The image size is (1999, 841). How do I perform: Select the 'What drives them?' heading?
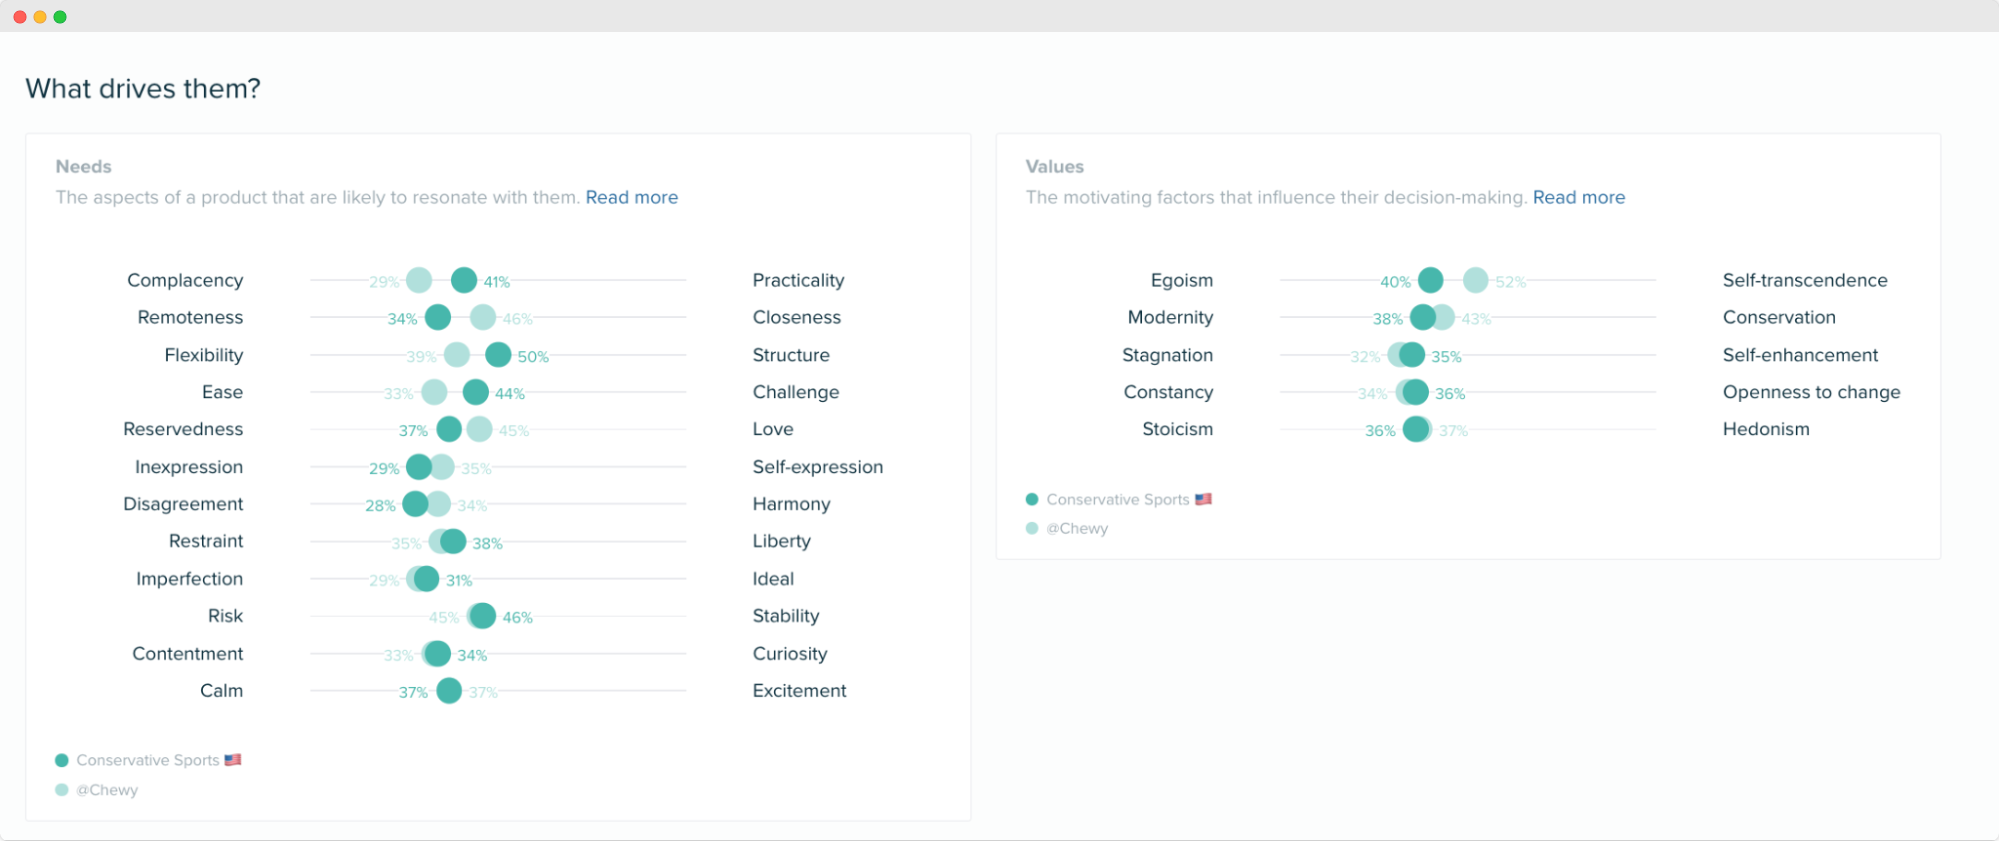pos(143,89)
